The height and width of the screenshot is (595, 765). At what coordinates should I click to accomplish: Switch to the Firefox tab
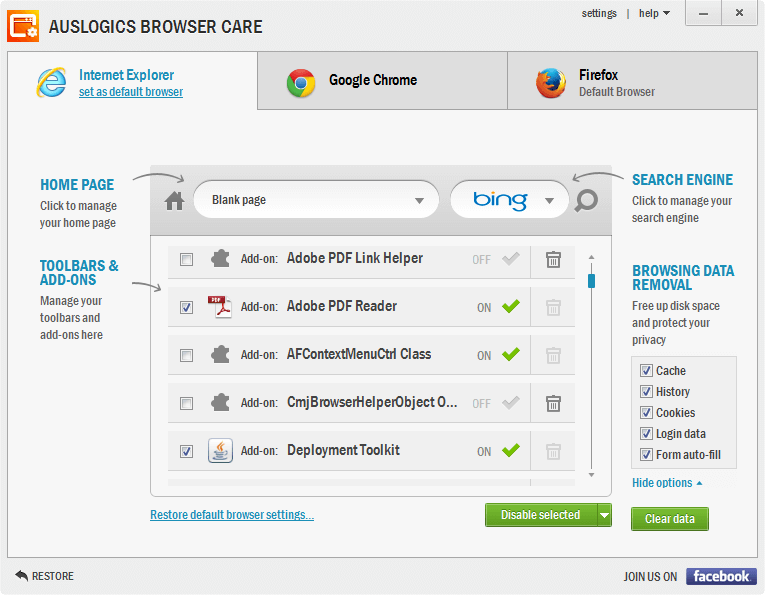[x=632, y=81]
